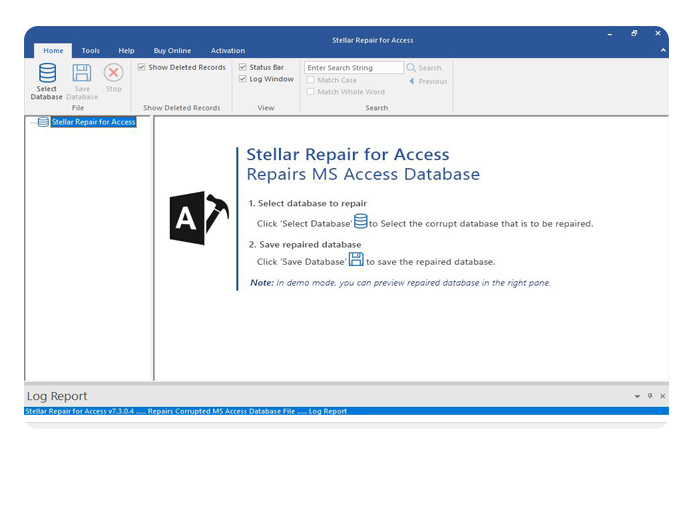Click the '2. Save repaired database' text
699x518 pixels.
pos(305,244)
